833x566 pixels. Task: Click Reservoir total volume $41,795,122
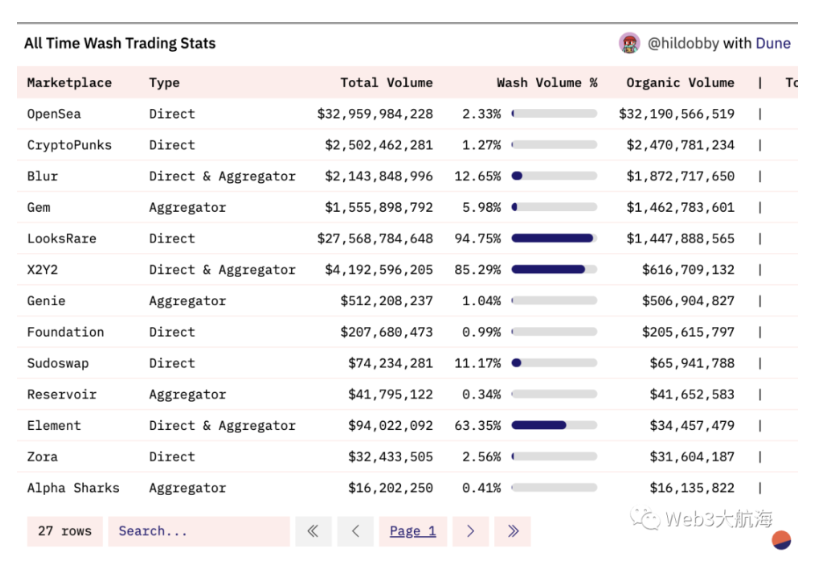(x=390, y=394)
